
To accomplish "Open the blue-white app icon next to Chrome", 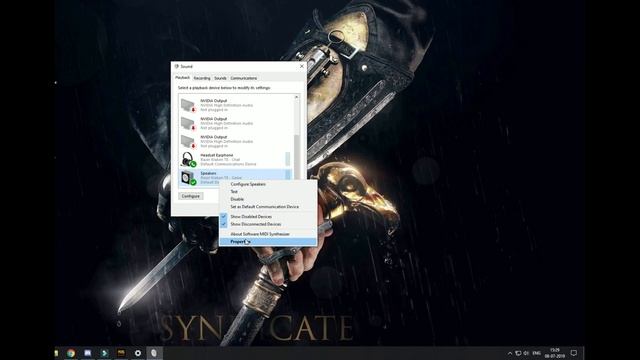I will coord(88,353).
